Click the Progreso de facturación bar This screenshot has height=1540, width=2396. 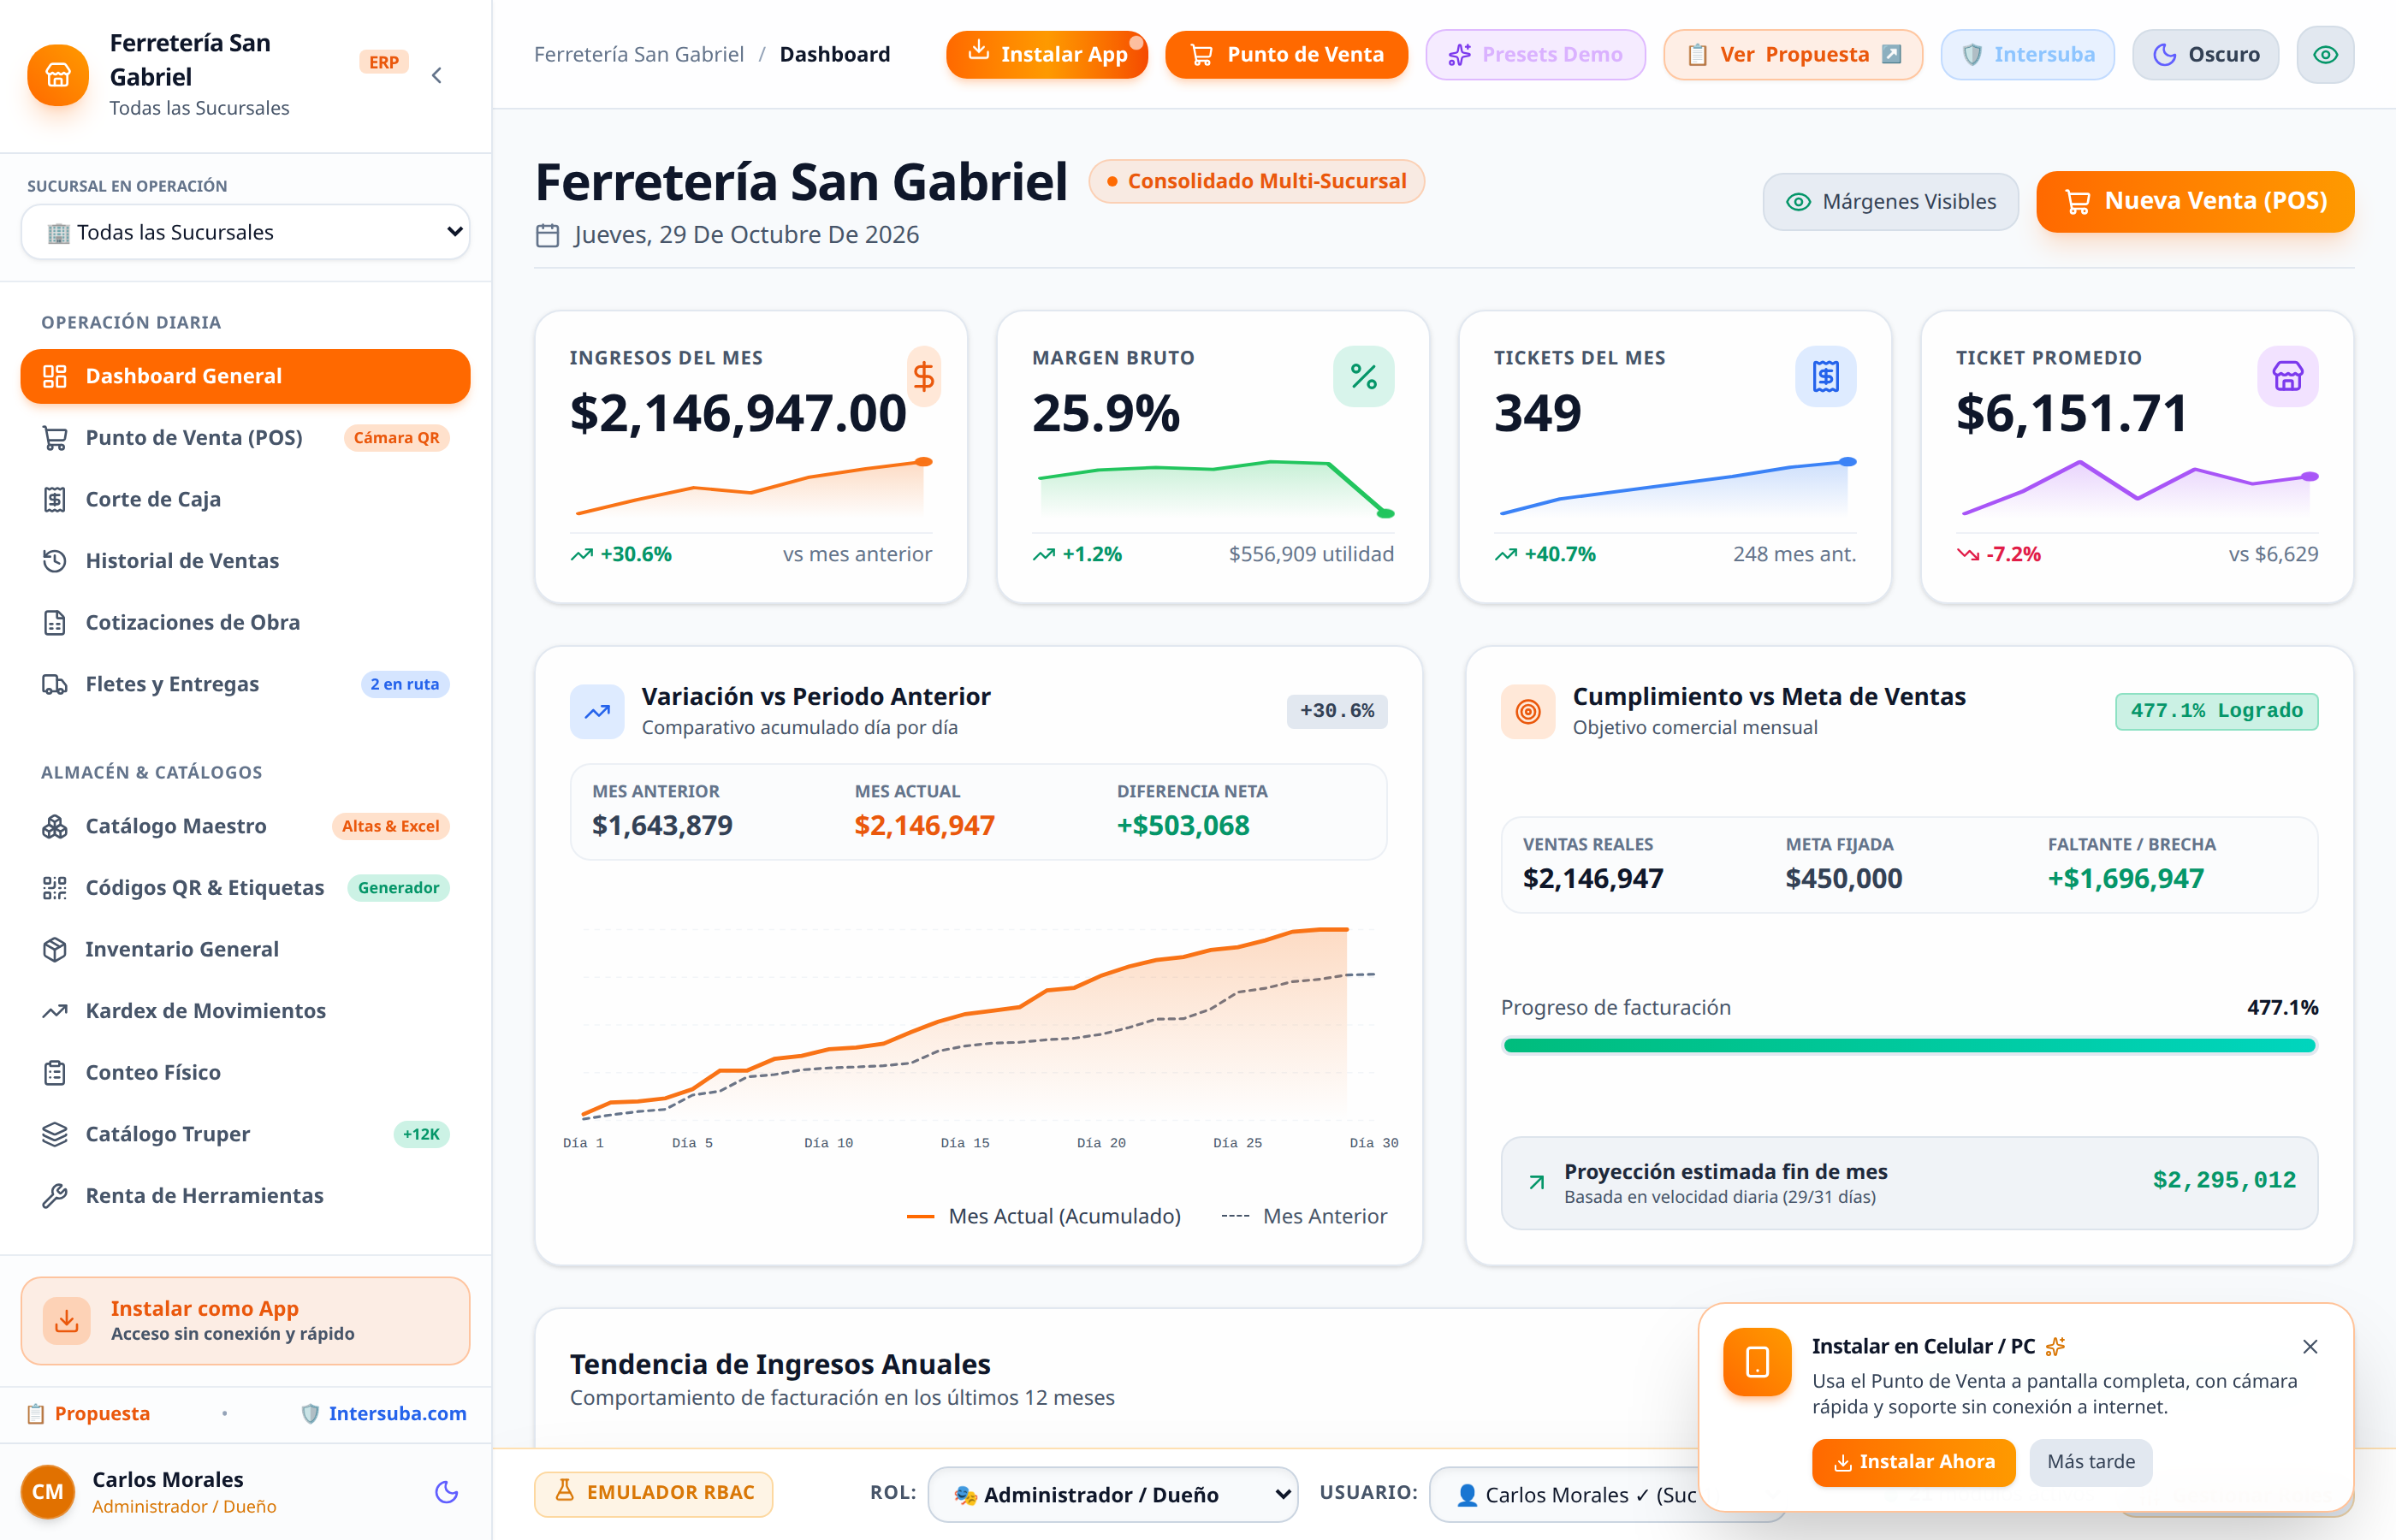point(1909,1045)
